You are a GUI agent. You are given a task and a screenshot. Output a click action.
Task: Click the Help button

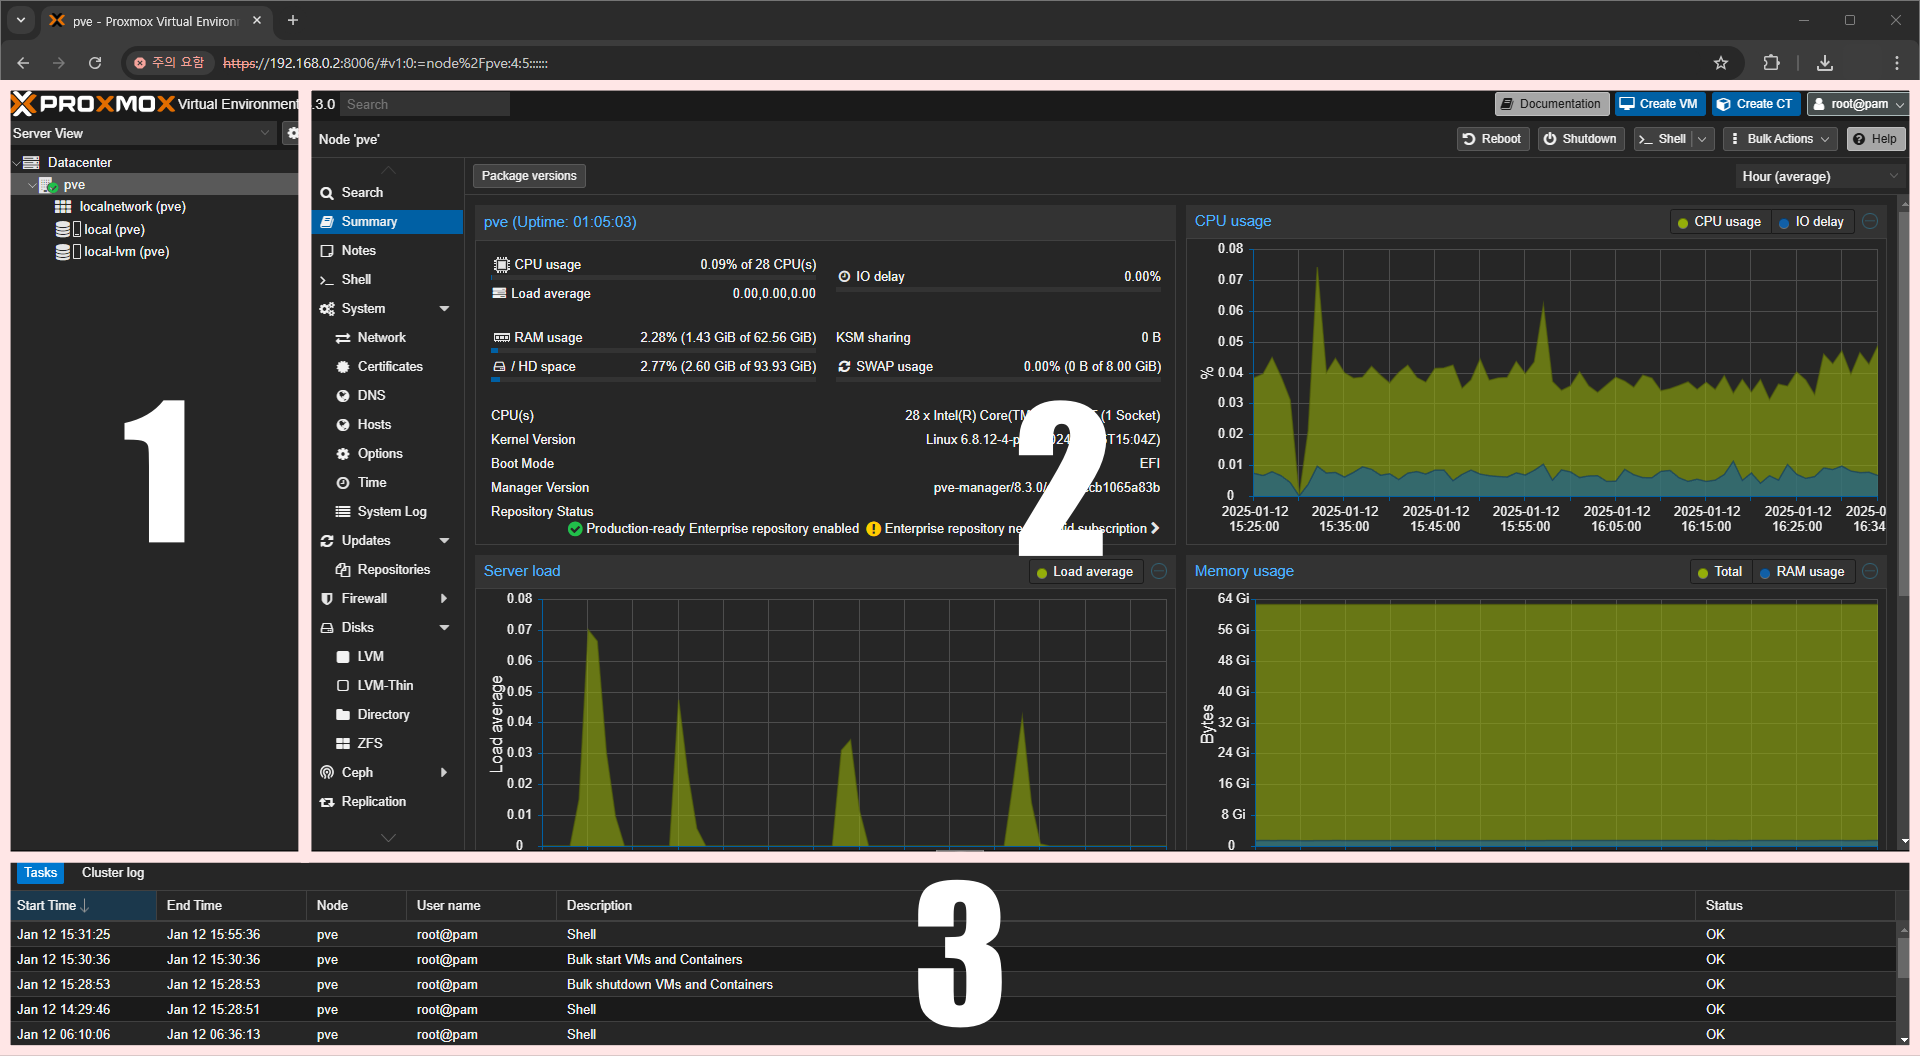[1876, 139]
